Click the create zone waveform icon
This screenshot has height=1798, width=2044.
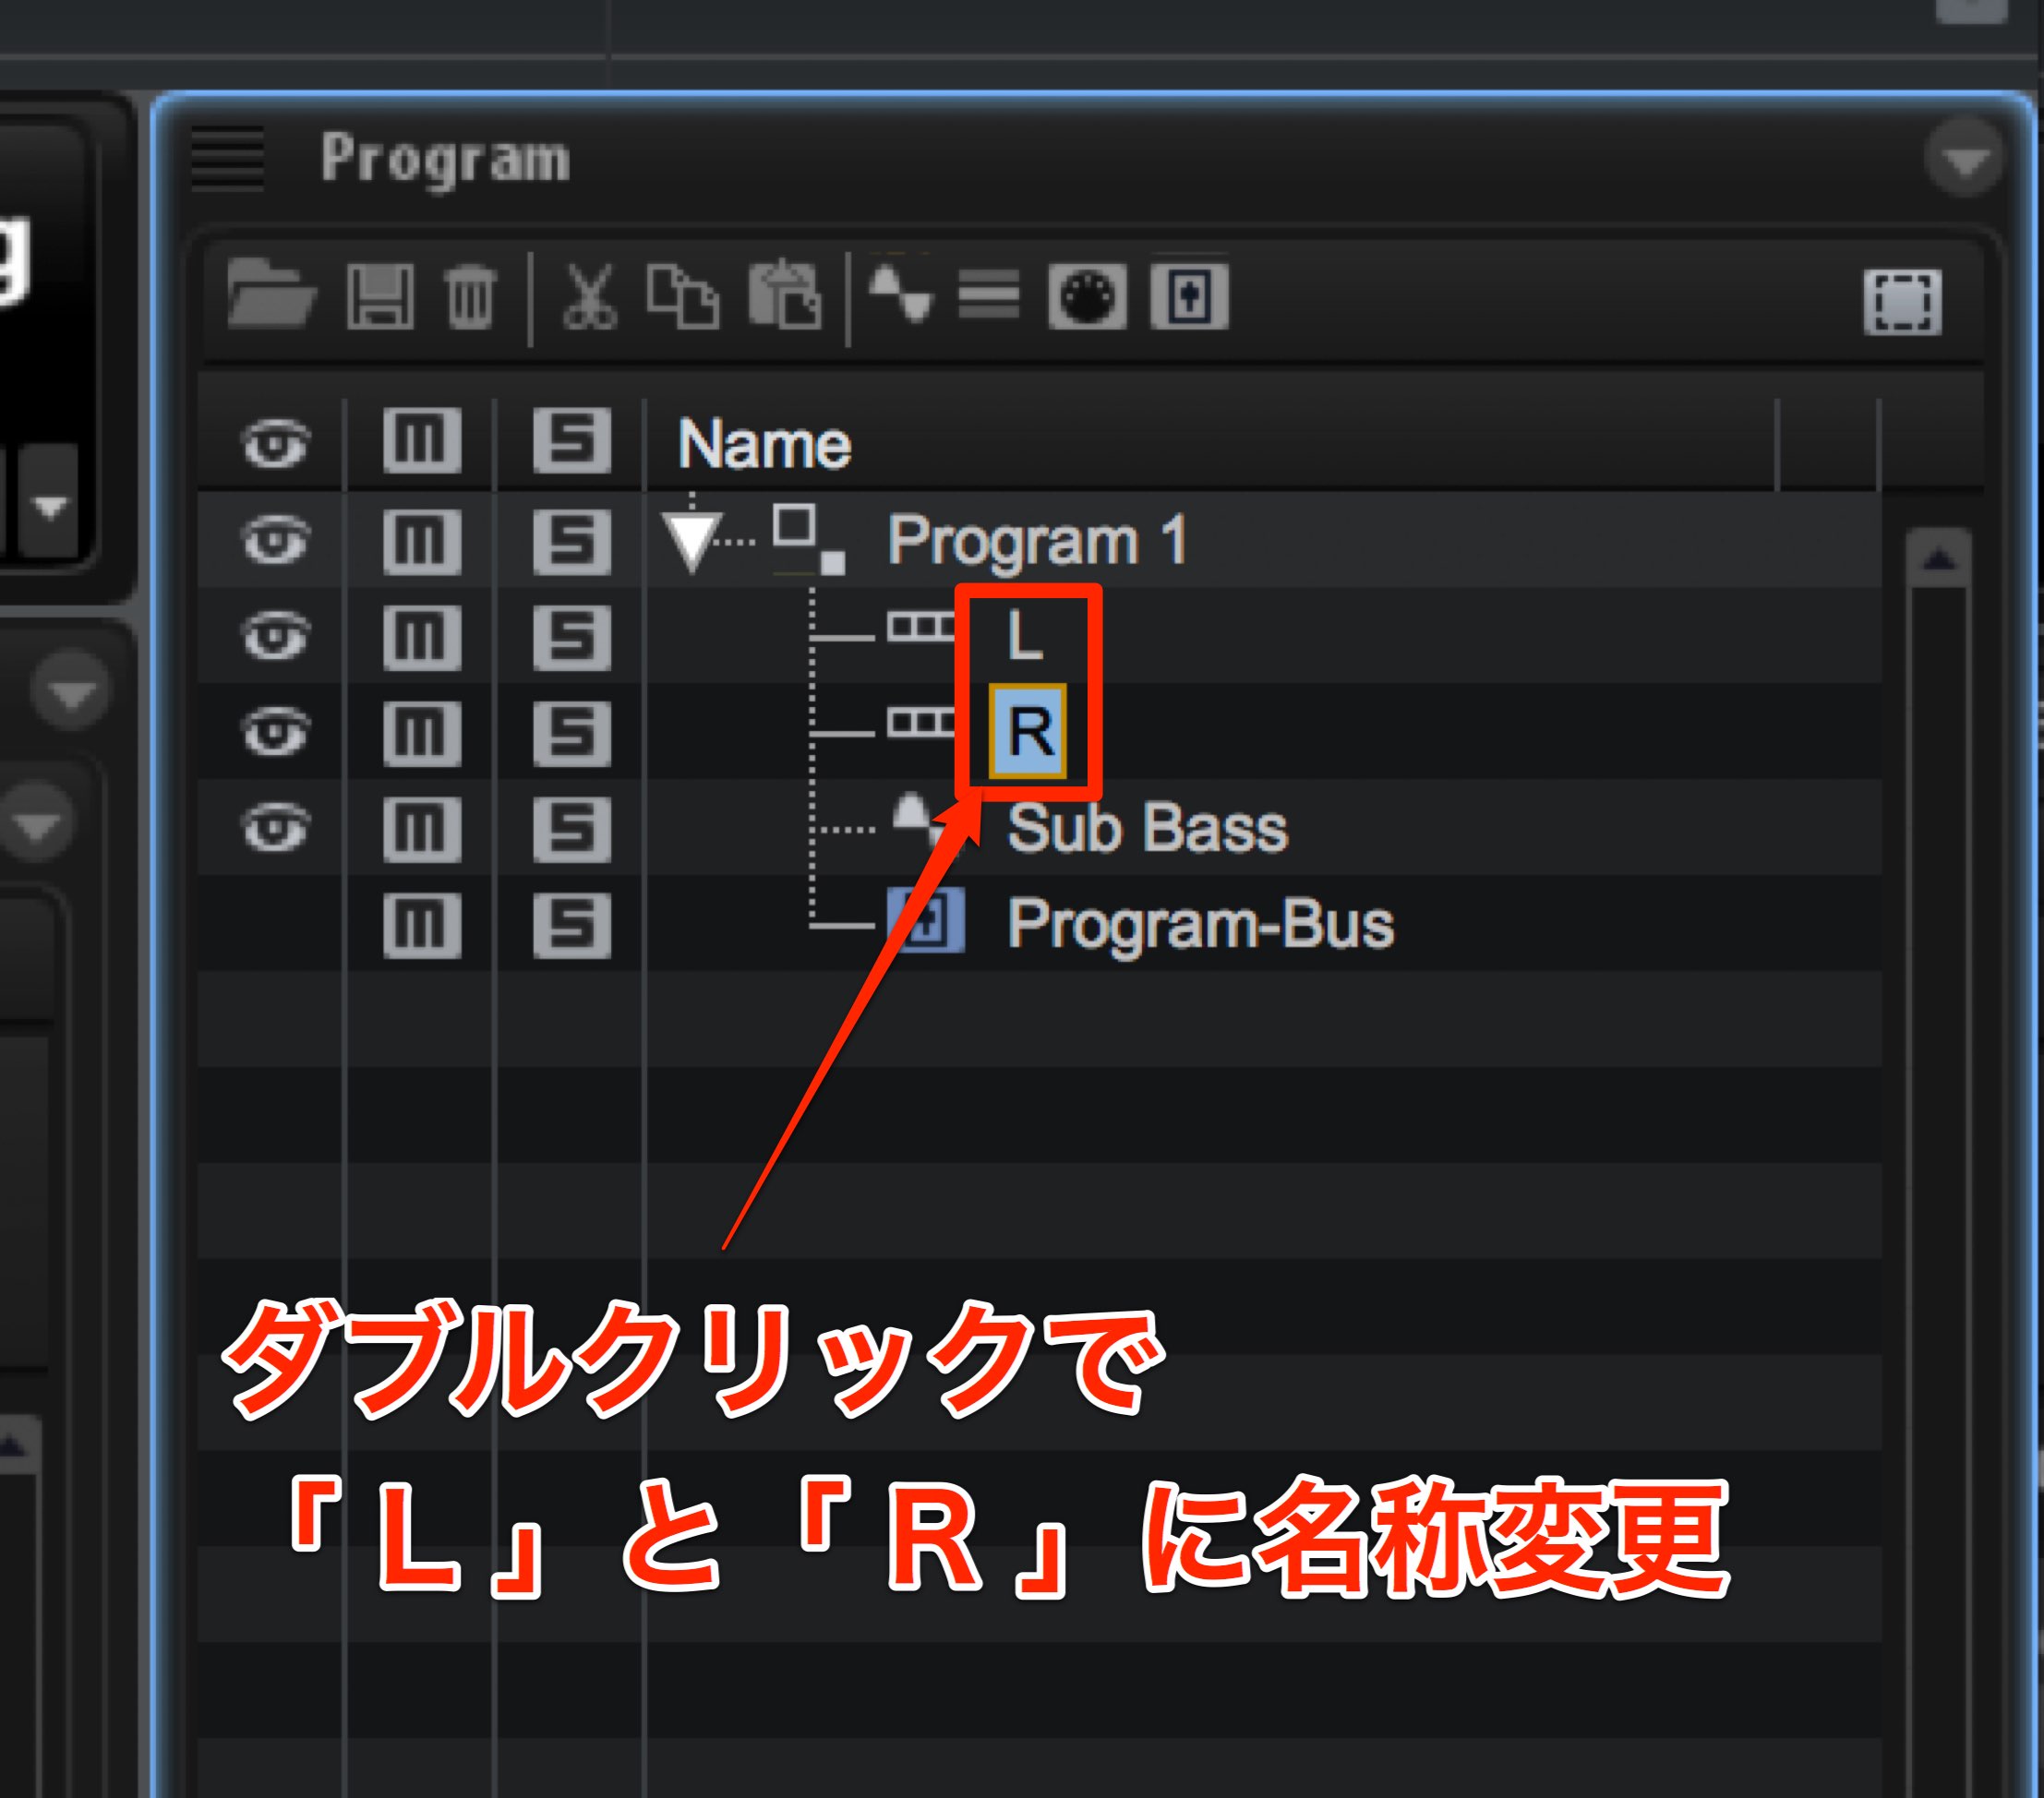[900, 293]
